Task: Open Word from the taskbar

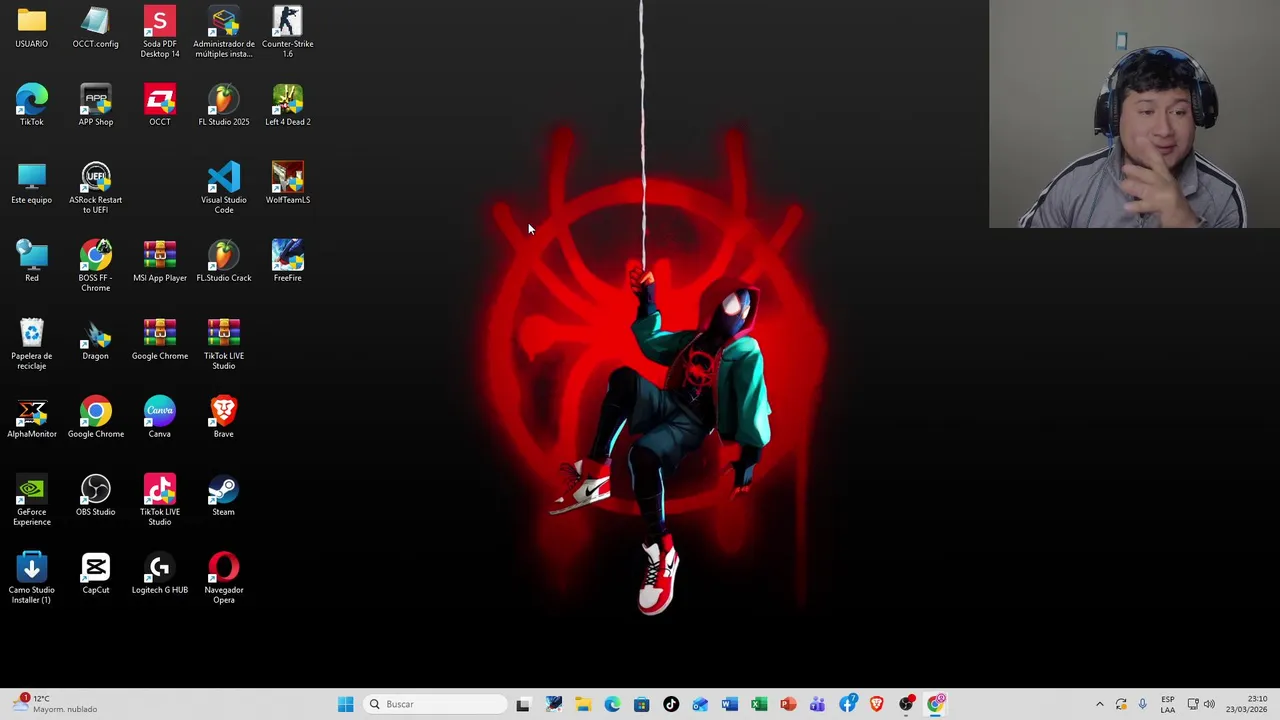Action: click(730, 704)
